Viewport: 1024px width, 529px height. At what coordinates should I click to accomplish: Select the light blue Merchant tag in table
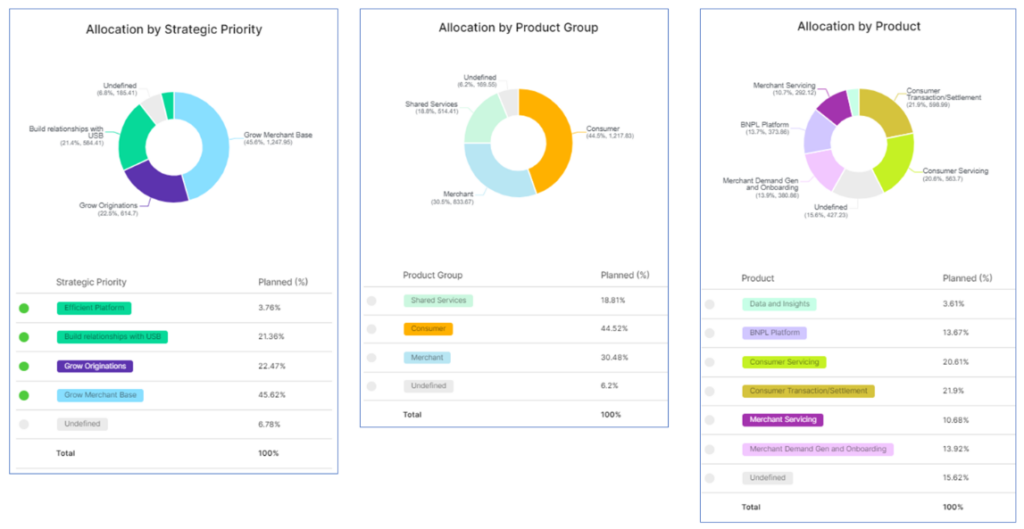(427, 357)
